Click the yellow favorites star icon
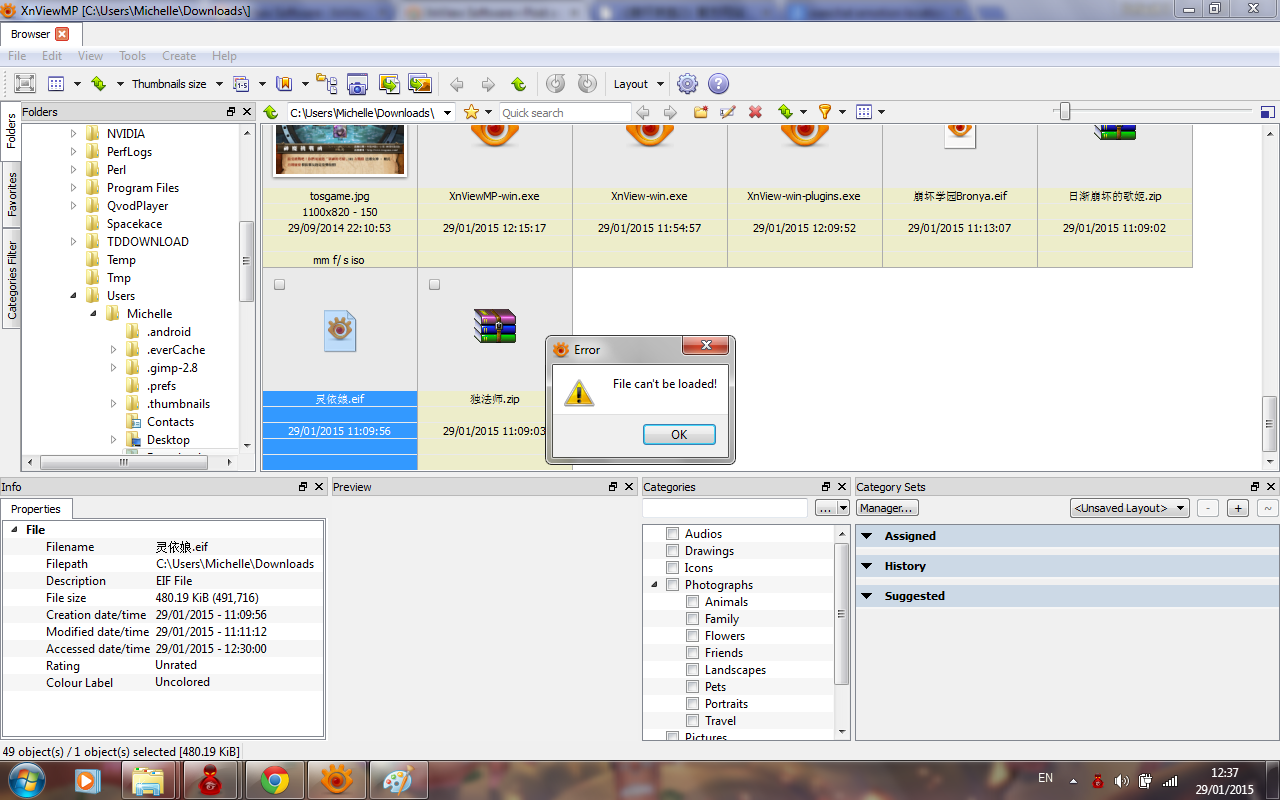 click(471, 112)
